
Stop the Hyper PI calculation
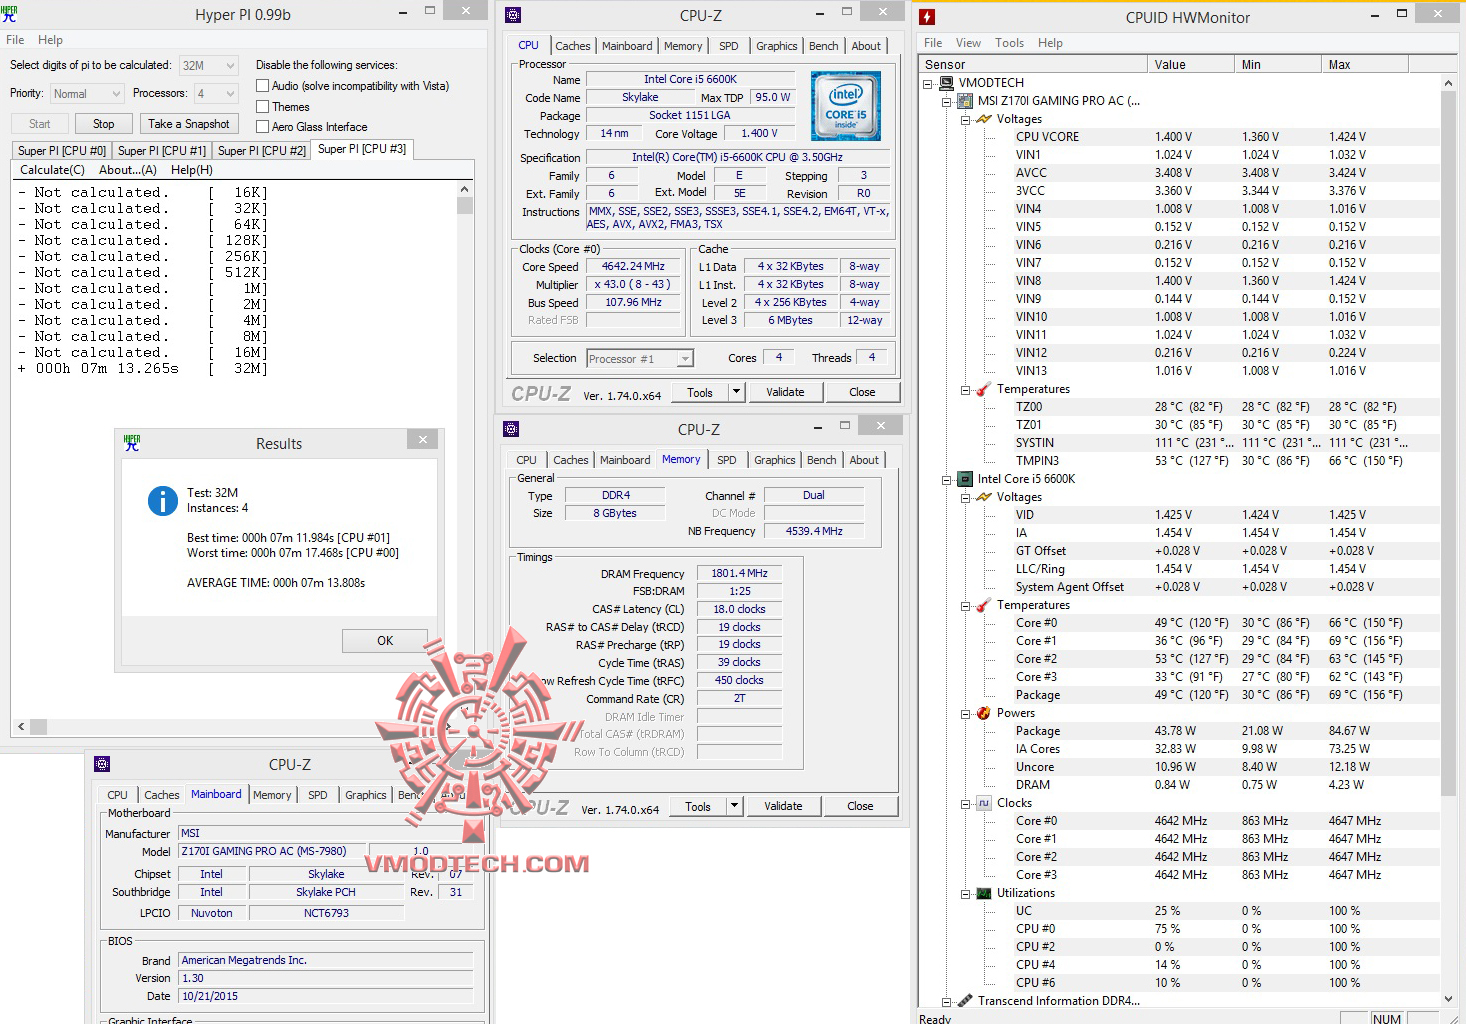point(104,124)
